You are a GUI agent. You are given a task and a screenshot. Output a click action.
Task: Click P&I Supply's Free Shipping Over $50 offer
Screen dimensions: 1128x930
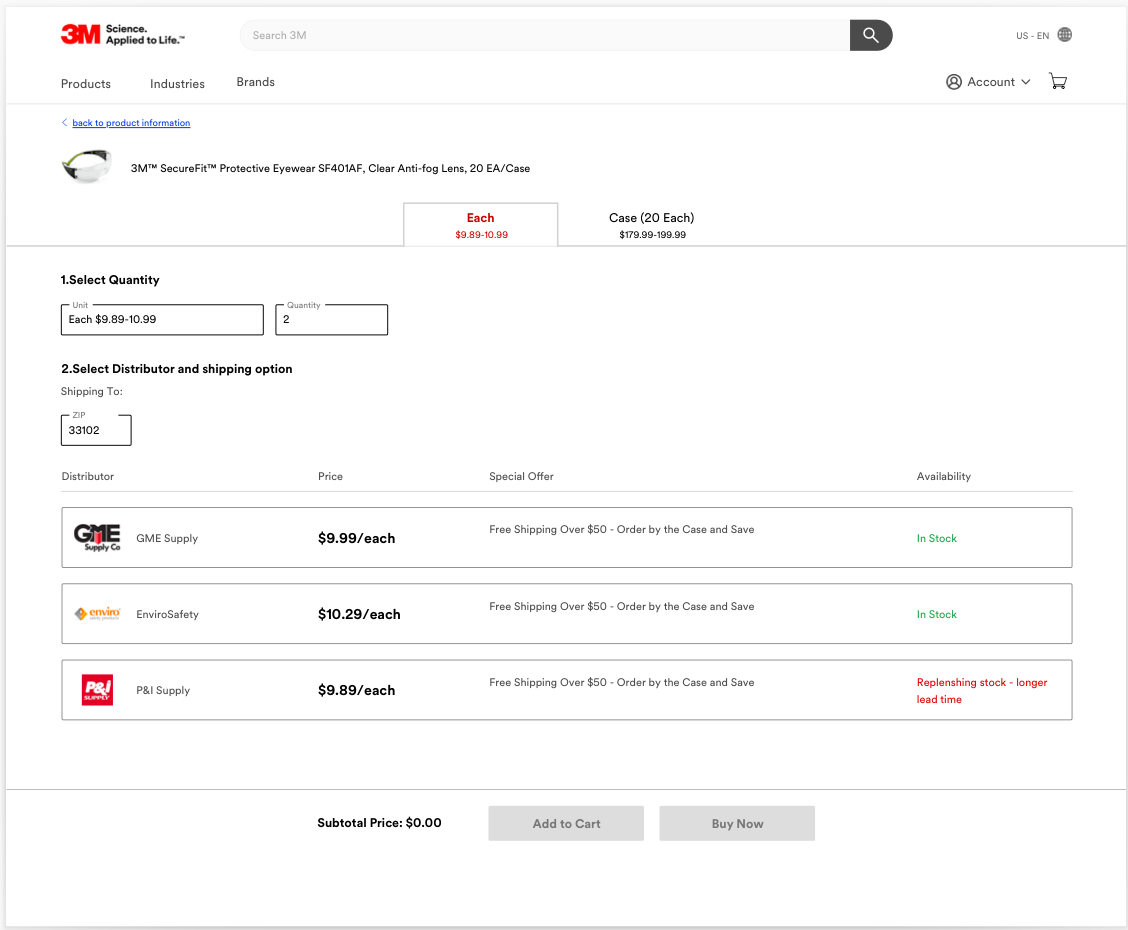tap(622, 683)
